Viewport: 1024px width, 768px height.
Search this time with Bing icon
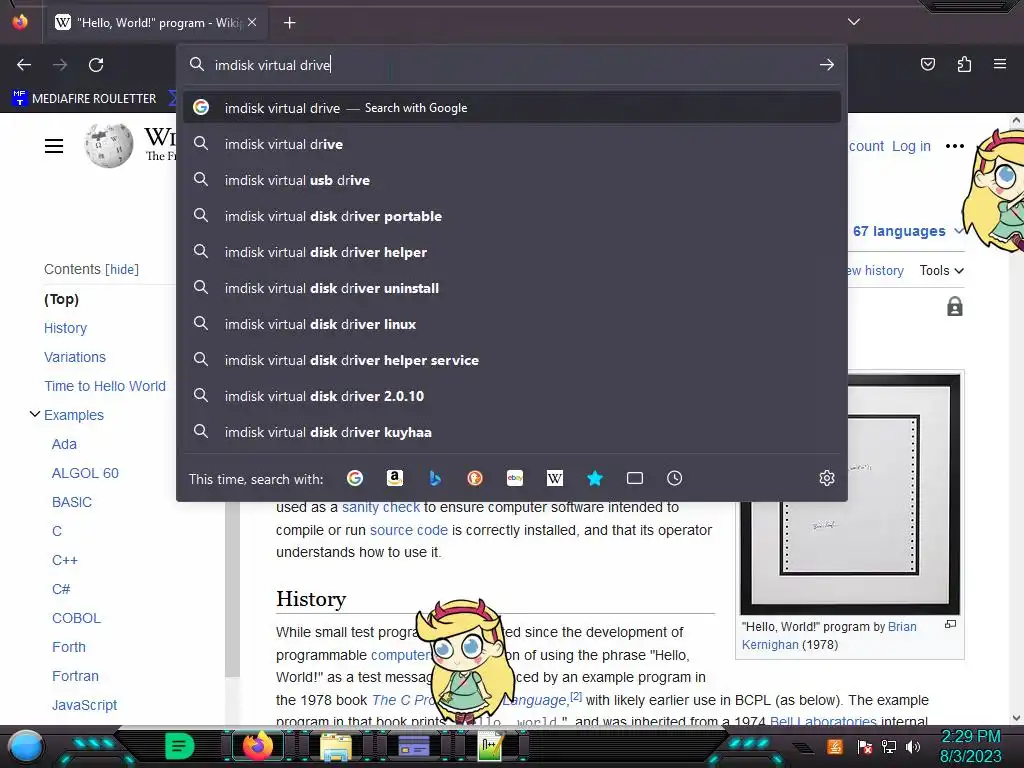point(435,478)
